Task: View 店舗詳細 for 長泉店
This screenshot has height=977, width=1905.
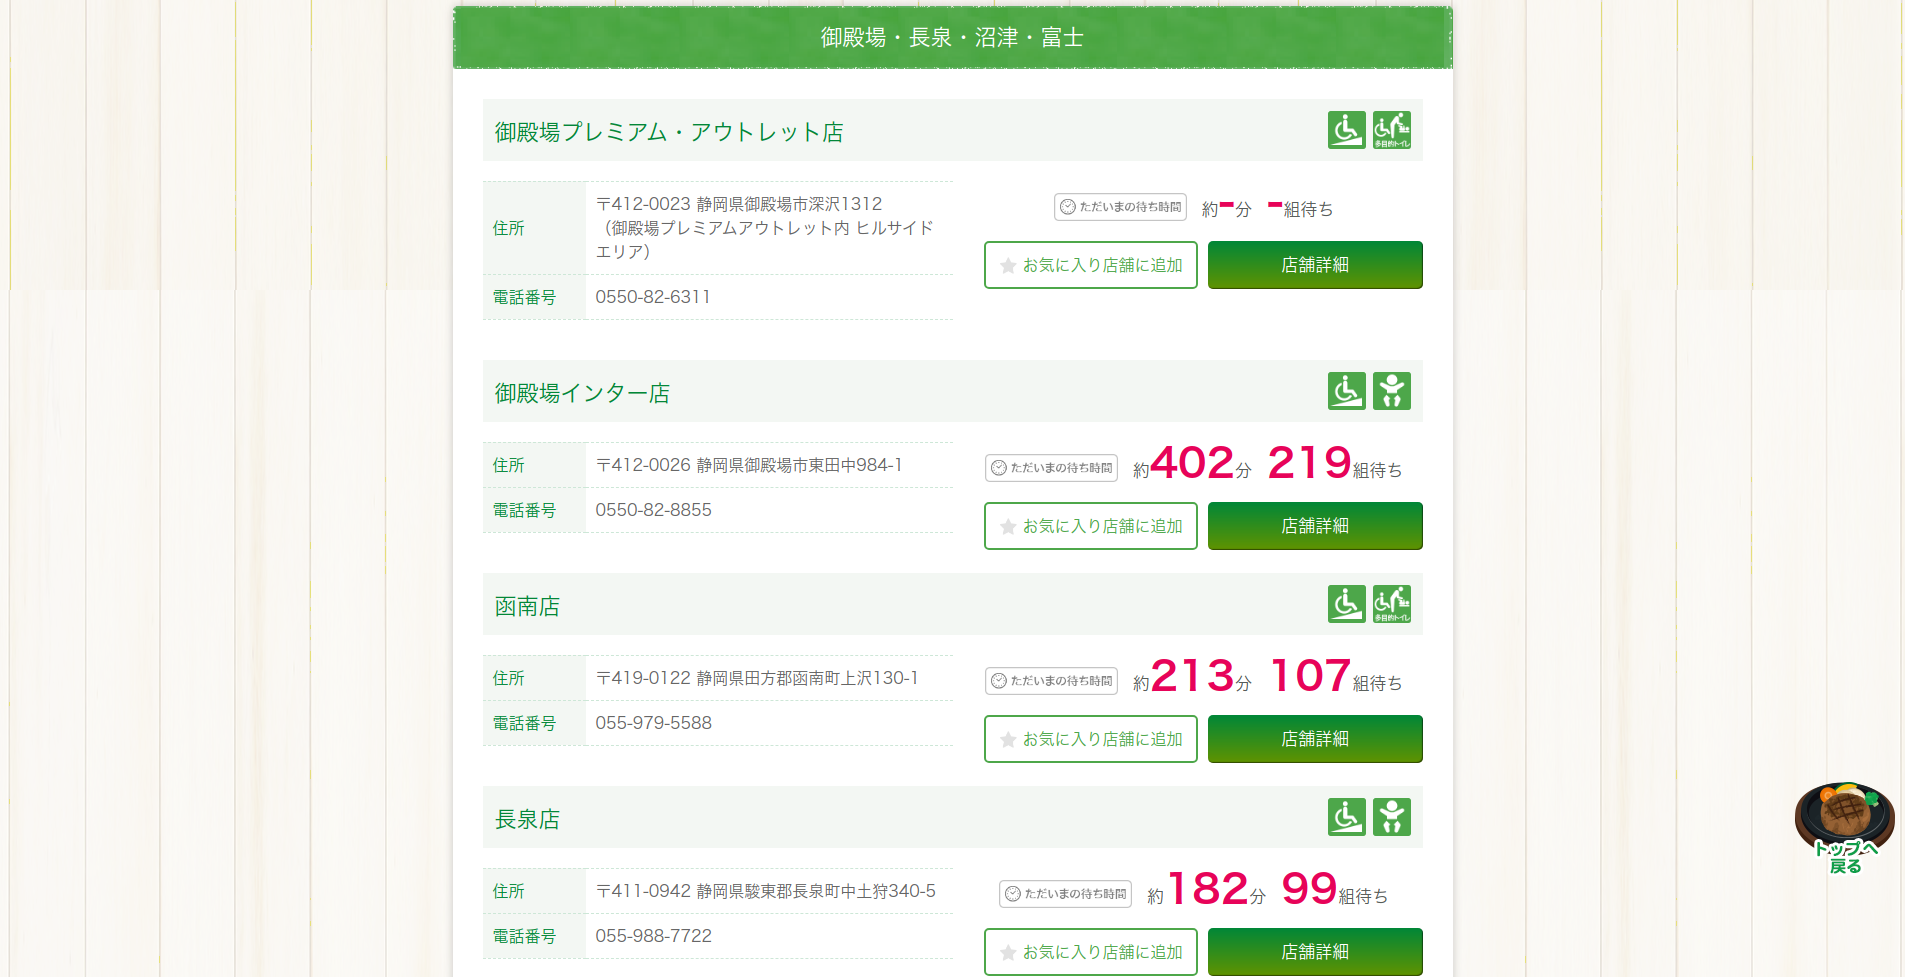Action: 1314,952
